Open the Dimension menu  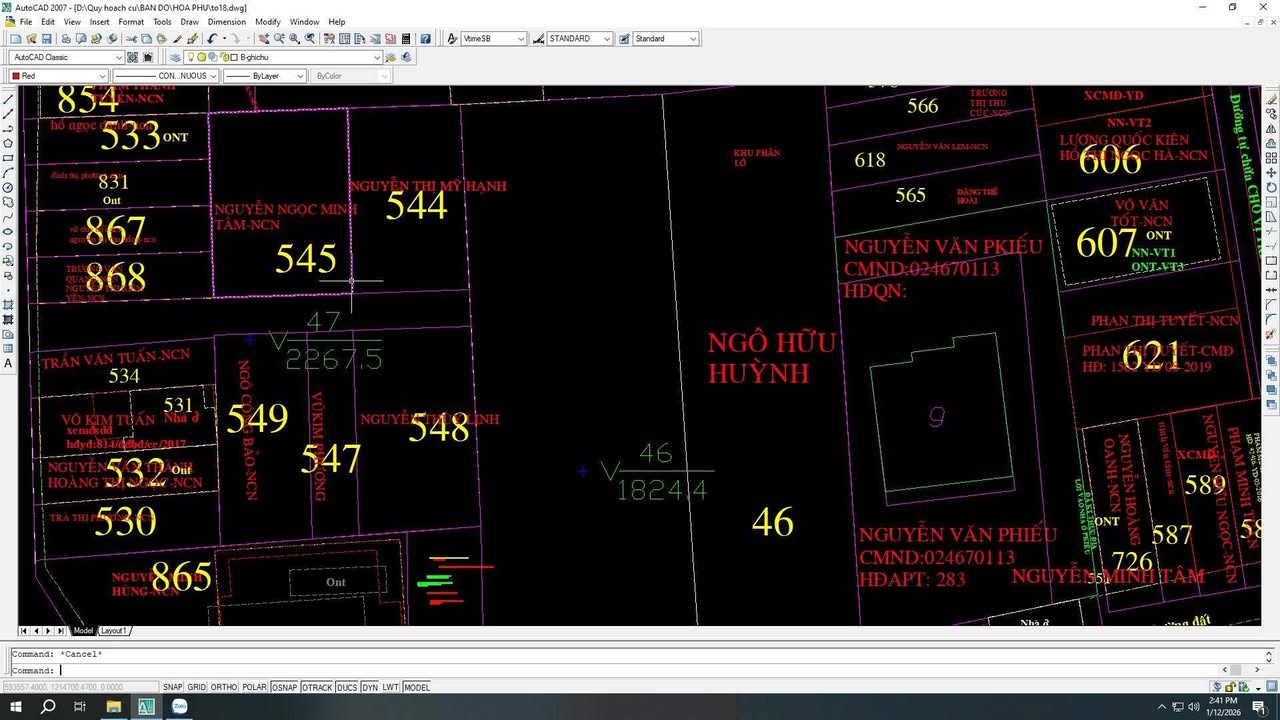[x=227, y=21]
